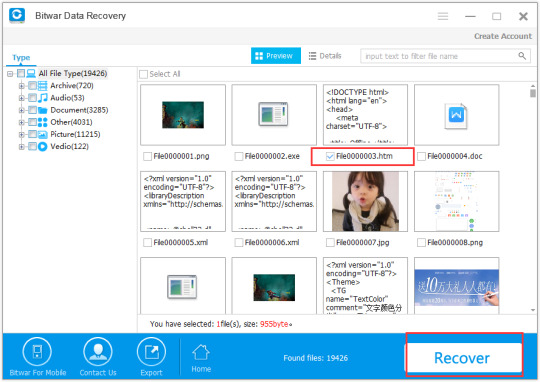Screen dimensions: 540x382
Task: Click the Bitwar Data Recovery logo icon
Action: click(x=17, y=15)
